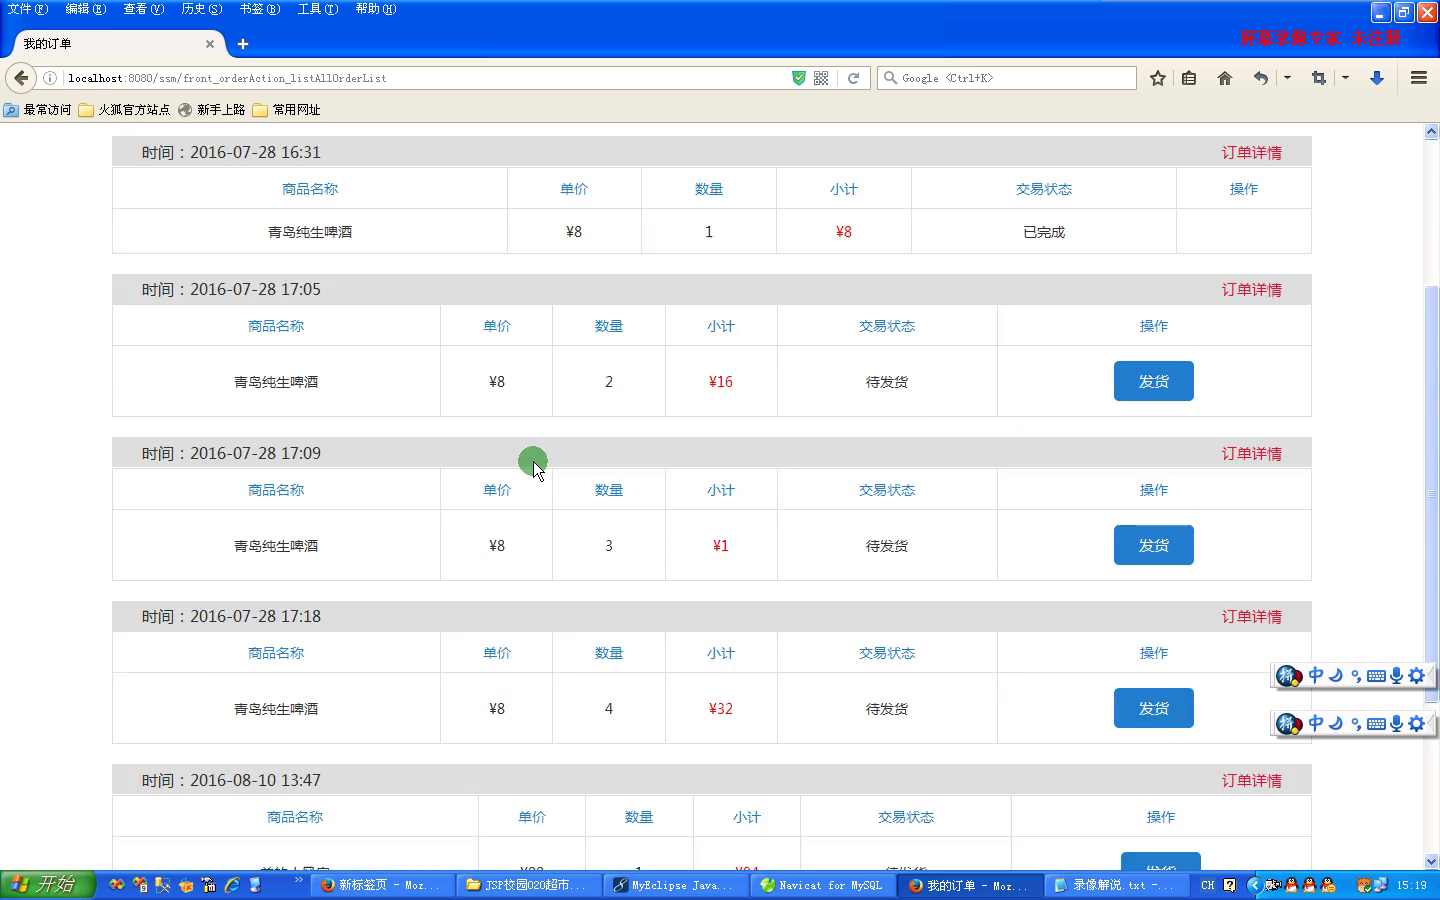Image resolution: width=1440 pixels, height=900 pixels.
Task: Click show desktop quick launch icon
Action: (255, 885)
